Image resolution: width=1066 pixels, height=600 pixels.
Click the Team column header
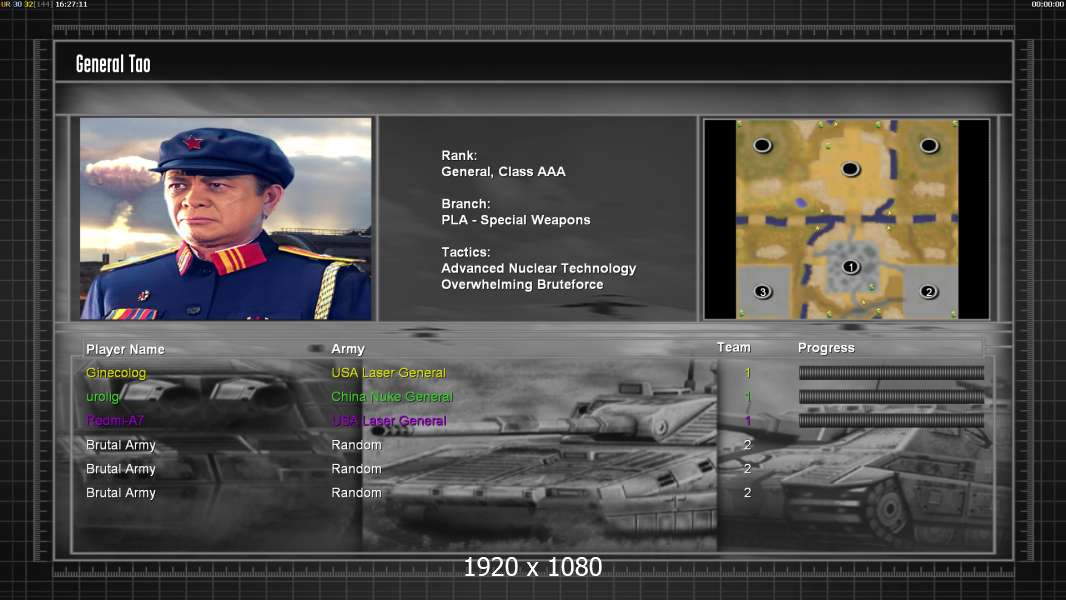coord(734,347)
